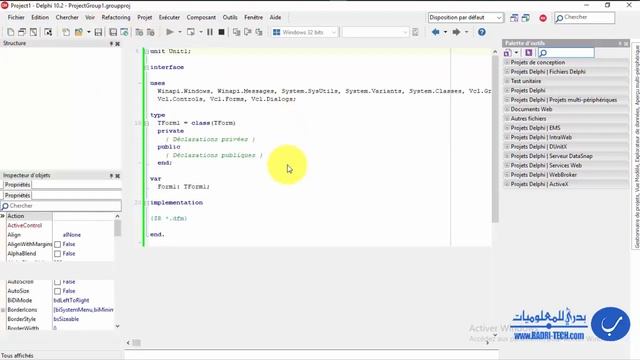Open the dropdown arrow next to the Run button

[x=180, y=32]
